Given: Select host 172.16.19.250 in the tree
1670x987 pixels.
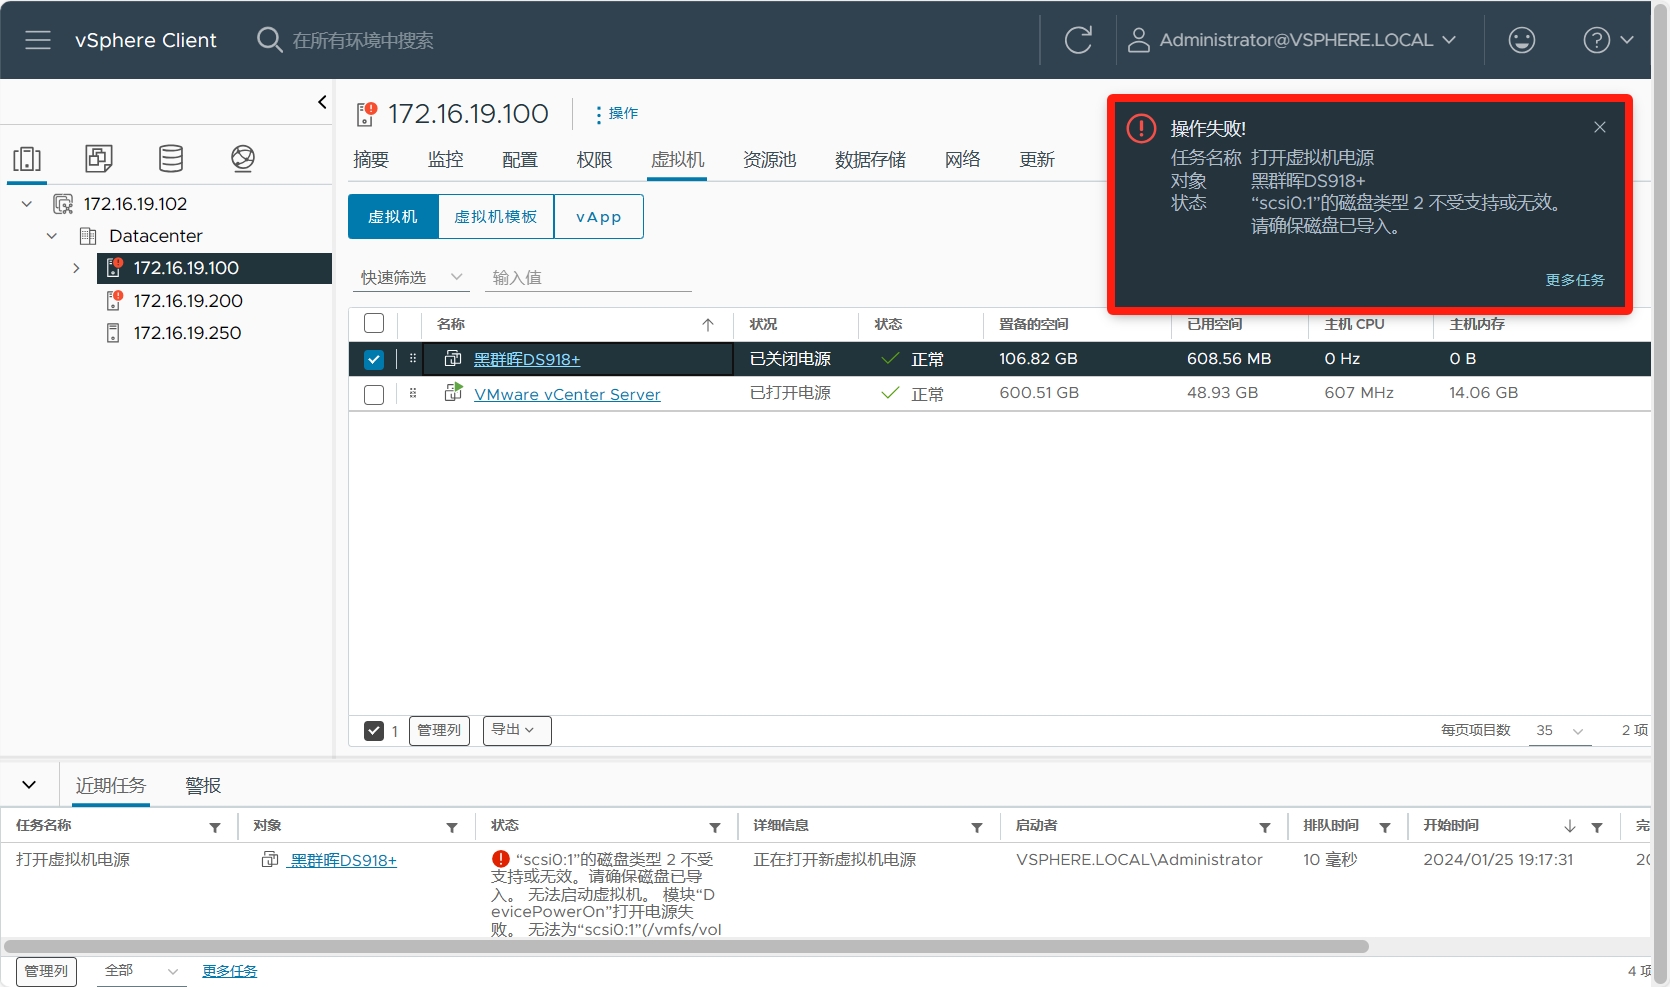Looking at the screenshot, I should point(188,333).
